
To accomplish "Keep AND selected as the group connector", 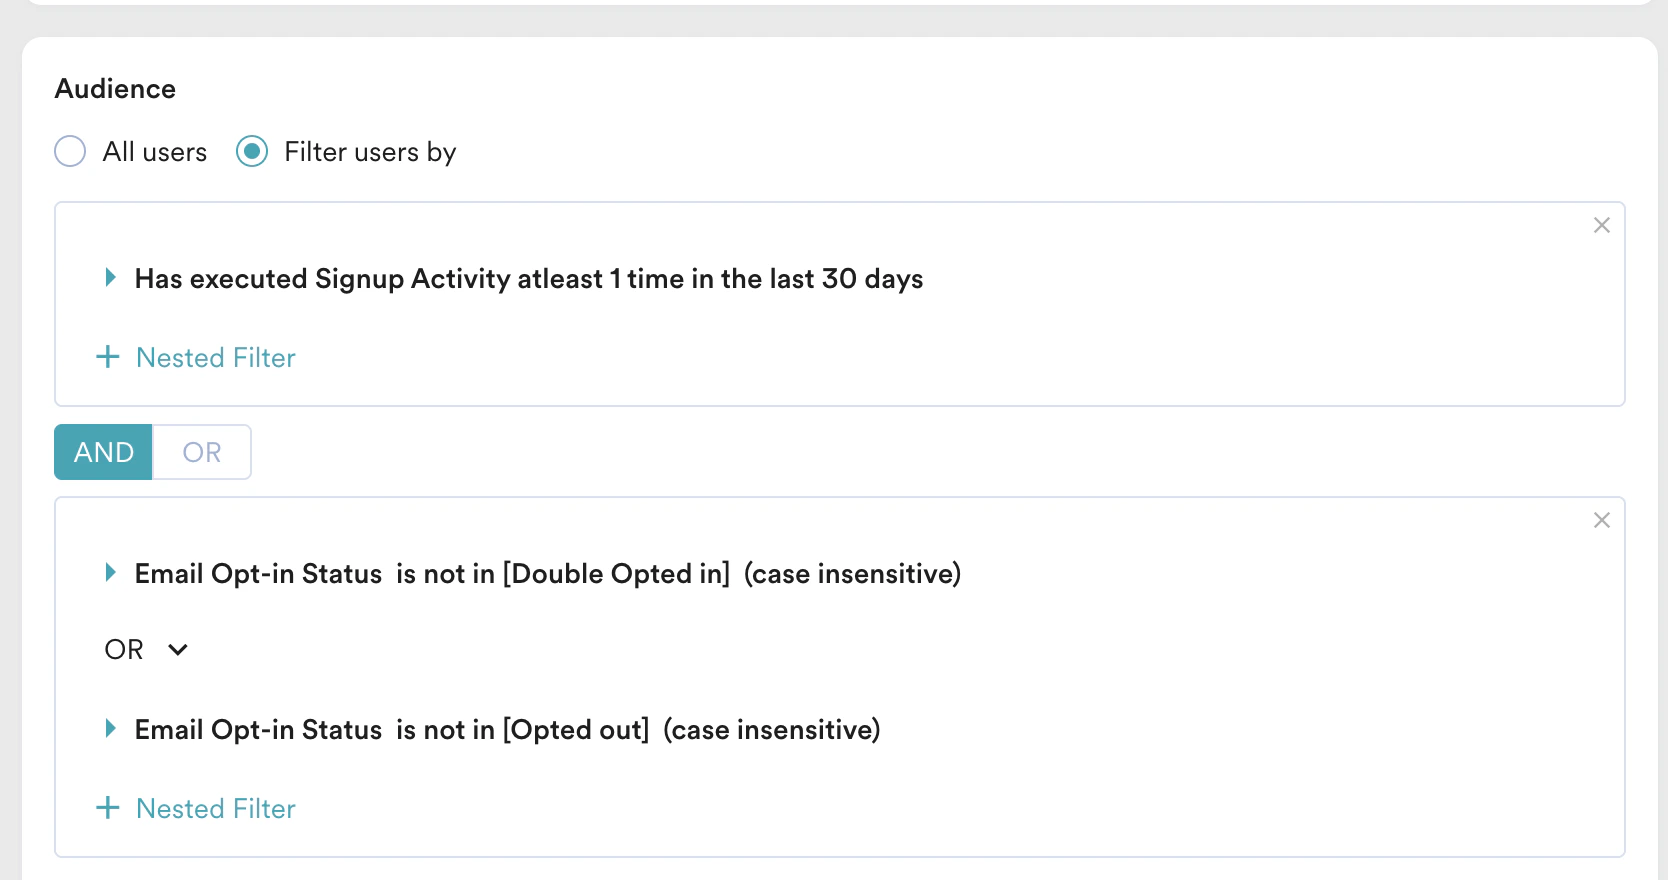I will coord(103,452).
